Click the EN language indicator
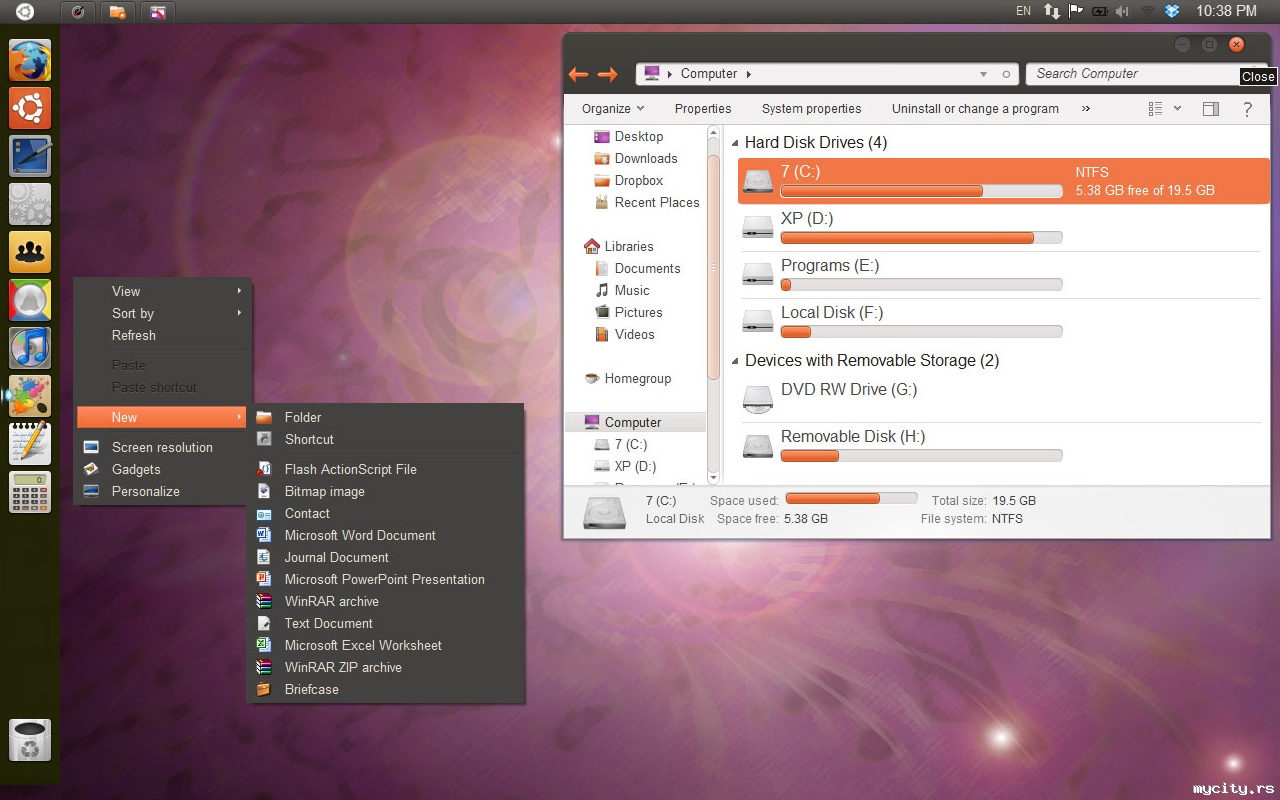1280x800 pixels. (x=1023, y=11)
